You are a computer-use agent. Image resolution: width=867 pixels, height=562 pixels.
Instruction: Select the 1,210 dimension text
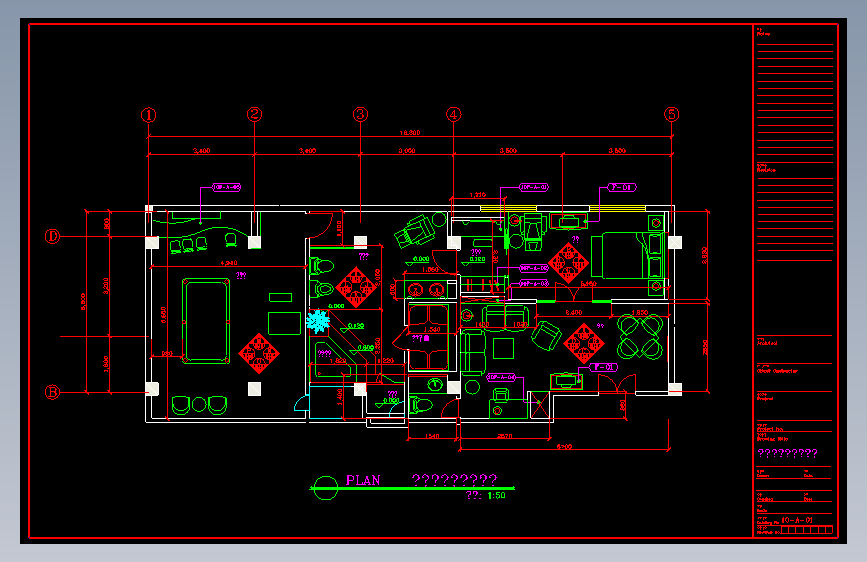pos(478,195)
